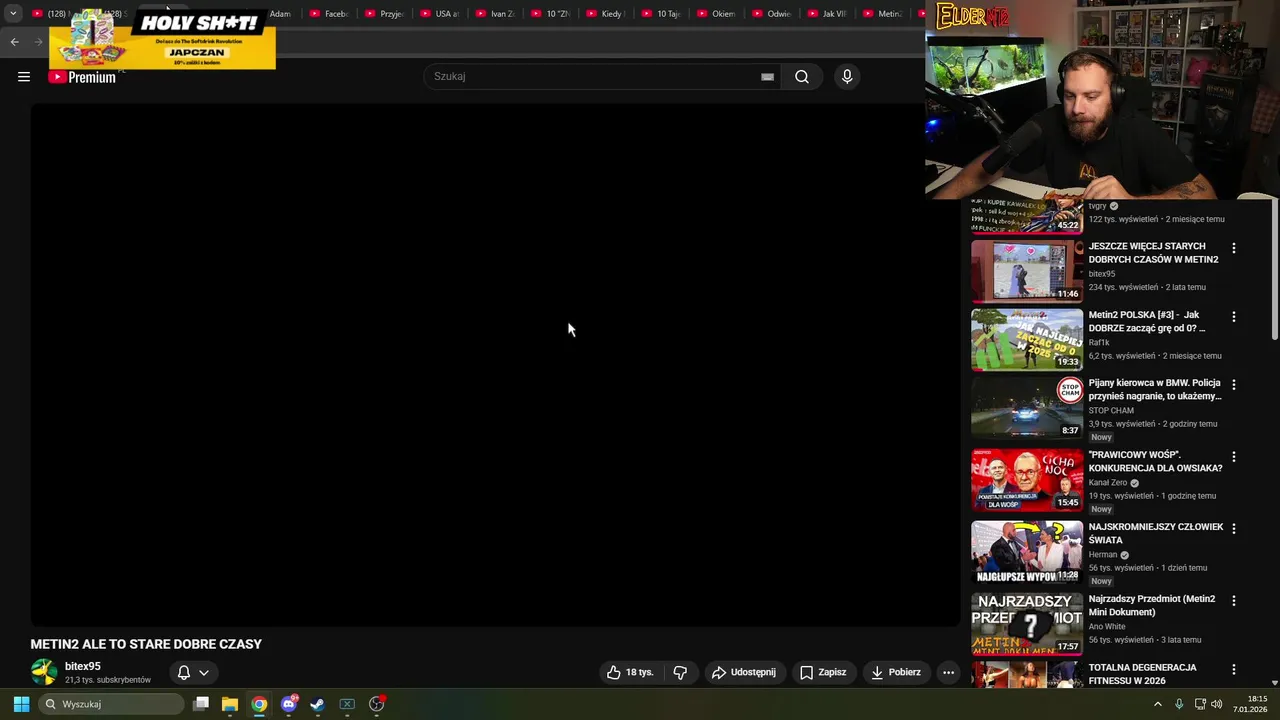The height and width of the screenshot is (720, 1280).
Task: Click the page vertical scrollbar
Action: click(1274, 270)
